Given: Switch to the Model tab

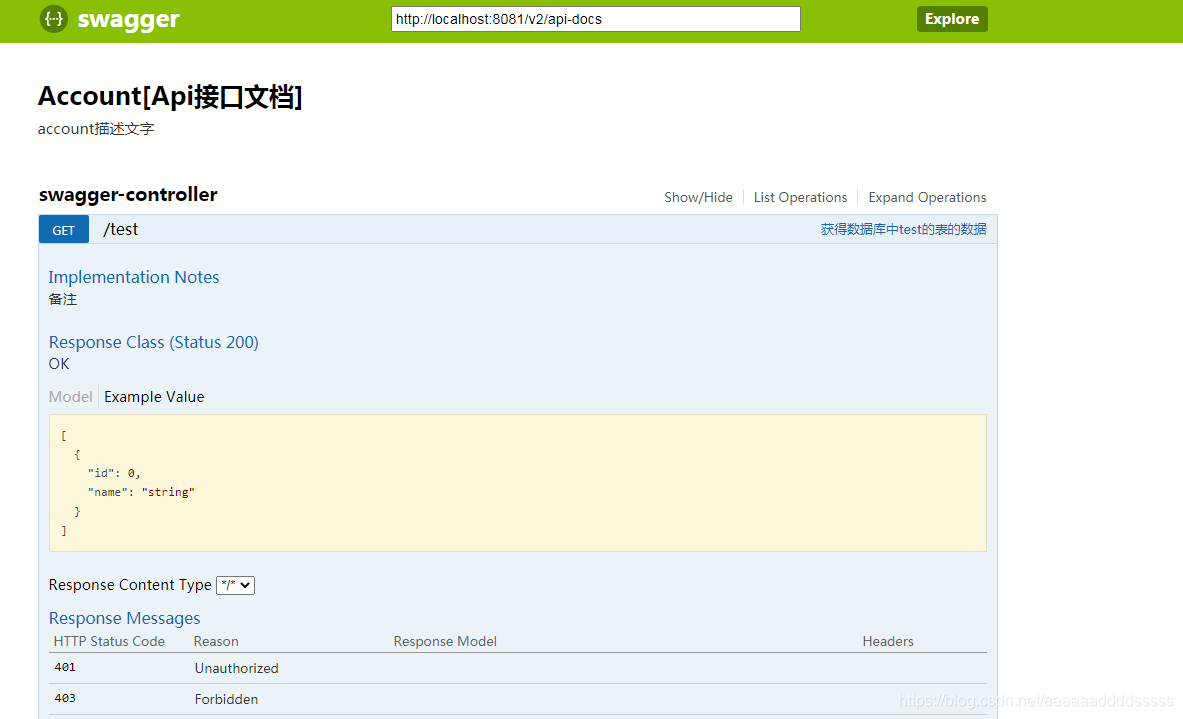Looking at the screenshot, I should 70,397.
